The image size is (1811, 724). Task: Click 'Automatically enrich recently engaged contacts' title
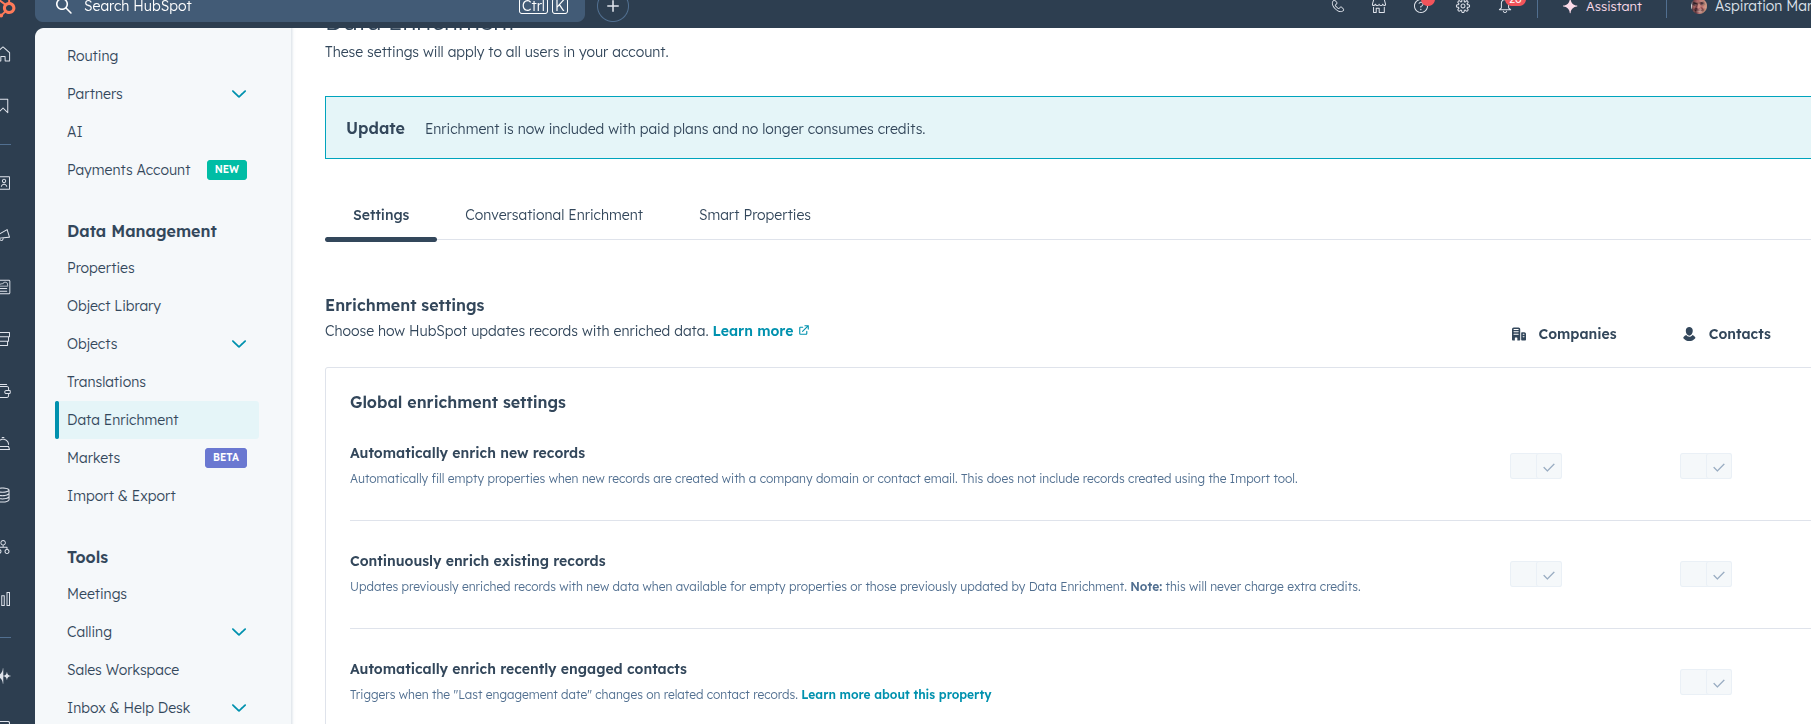[518, 669]
